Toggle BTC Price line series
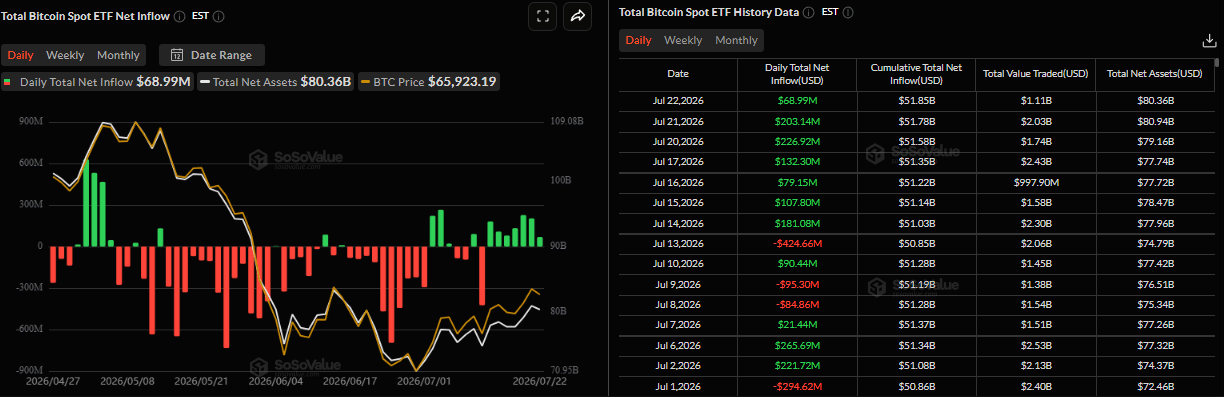This screenshot has width=1224, height=397. point(429,82)
